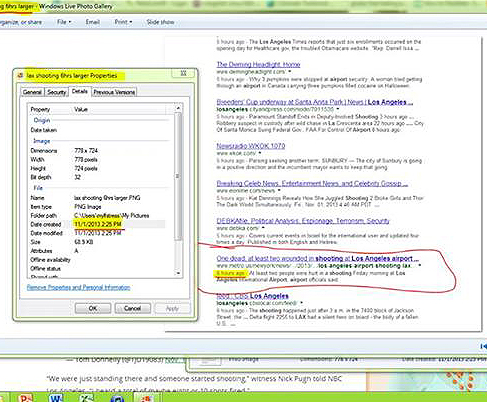Screen dimensions: 487x402
Task: Click OK in the Properties dialog
Action: (93, 308)
